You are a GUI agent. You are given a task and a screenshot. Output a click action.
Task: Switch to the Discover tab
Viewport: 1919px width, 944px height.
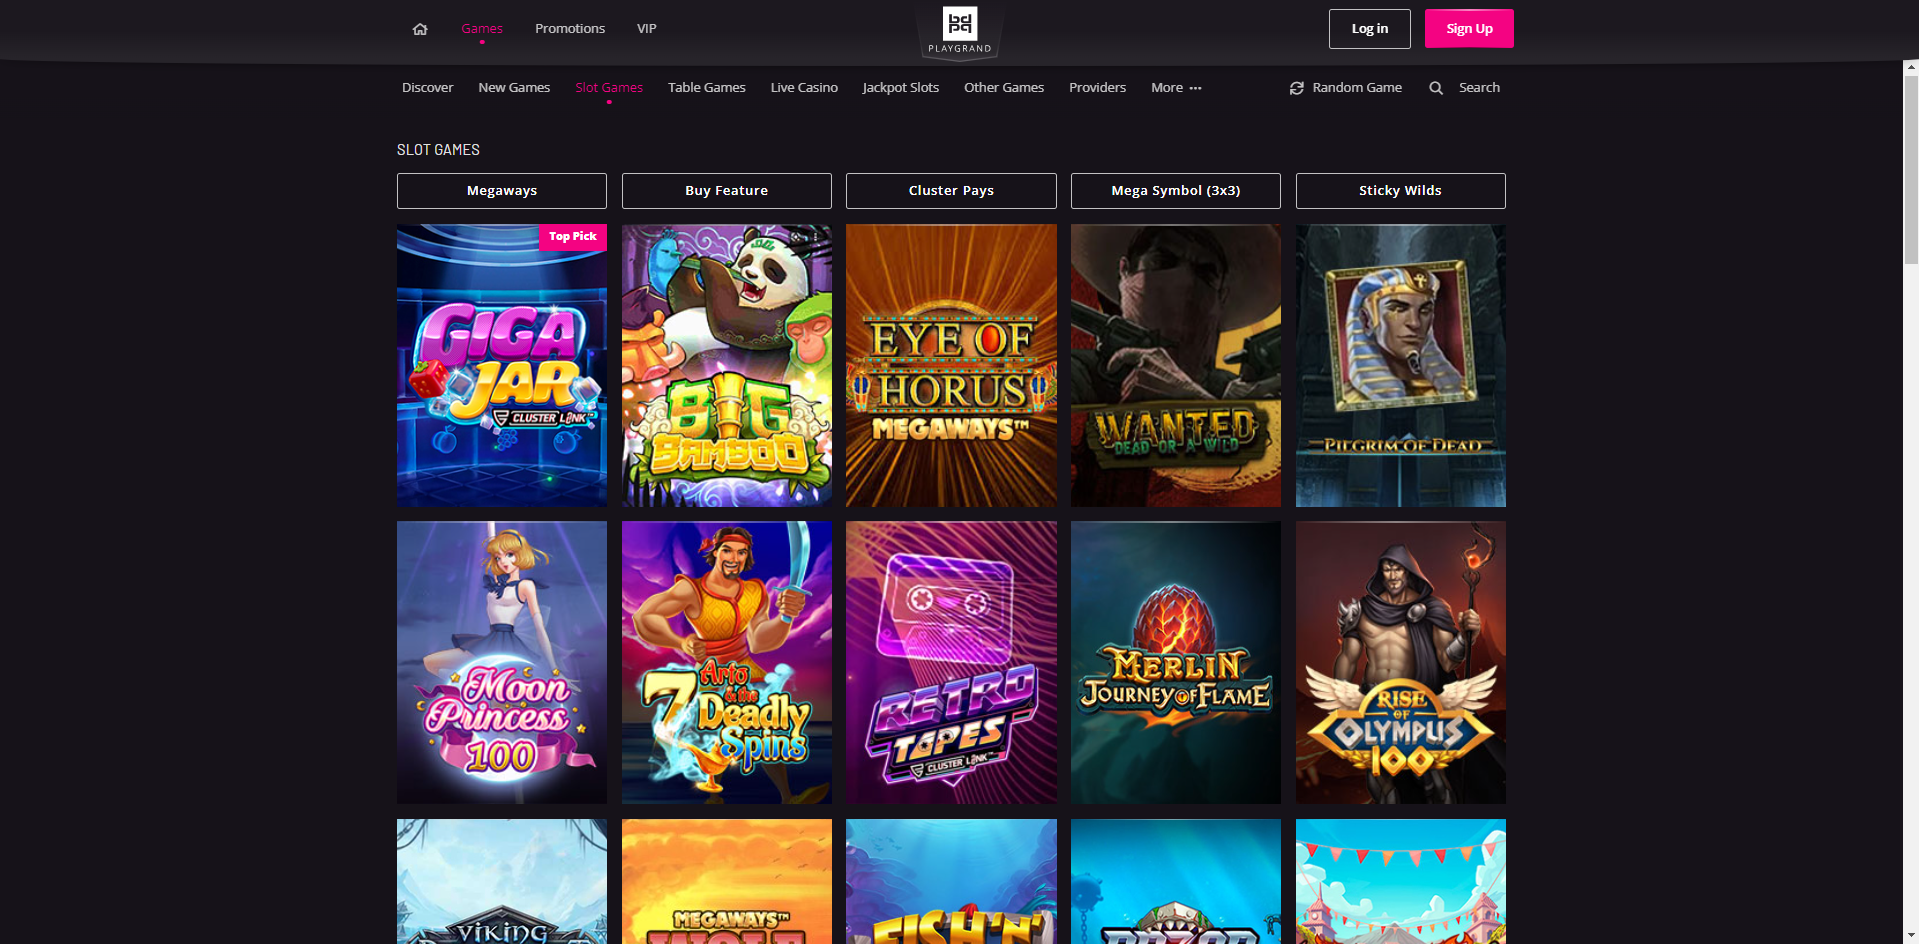click(x=428, y=88)
